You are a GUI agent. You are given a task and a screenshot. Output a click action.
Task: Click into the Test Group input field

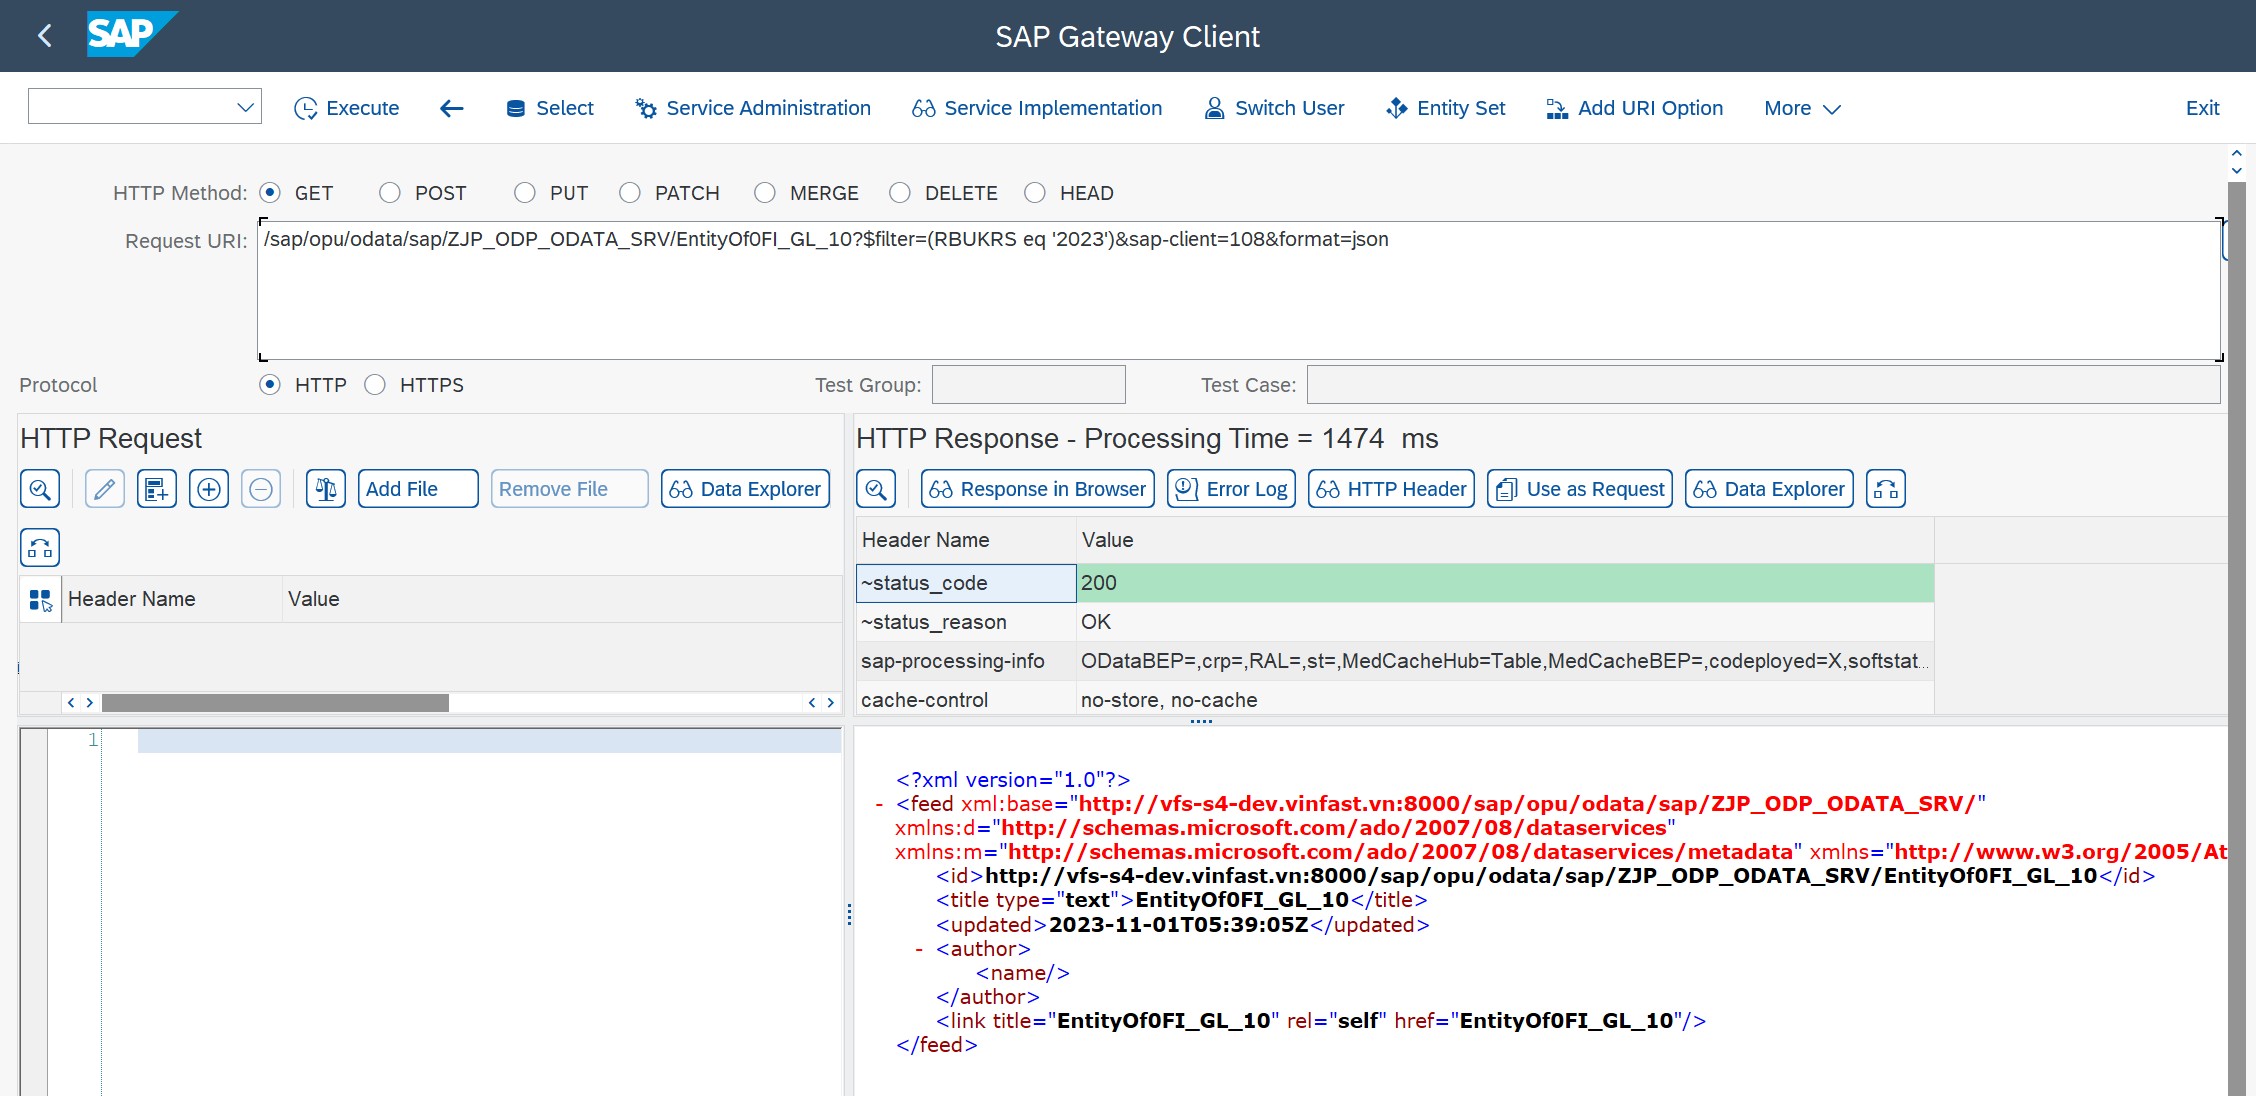[1028, 385]
